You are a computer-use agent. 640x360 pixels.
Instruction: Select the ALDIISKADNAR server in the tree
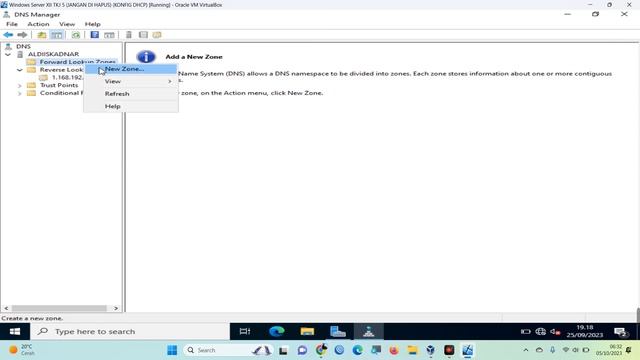tap(53, 54)
